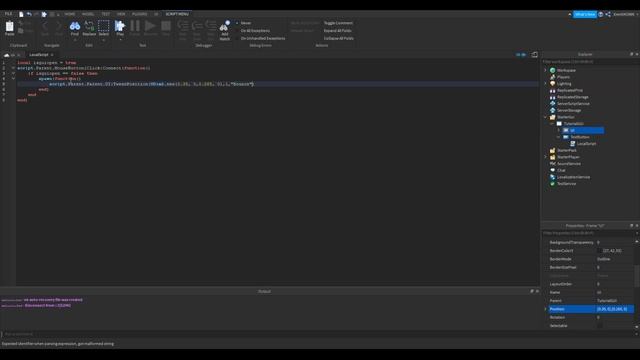Click the BorderColor3 color swatch
The image size is (640, 360).
click(x=600, y=251)
